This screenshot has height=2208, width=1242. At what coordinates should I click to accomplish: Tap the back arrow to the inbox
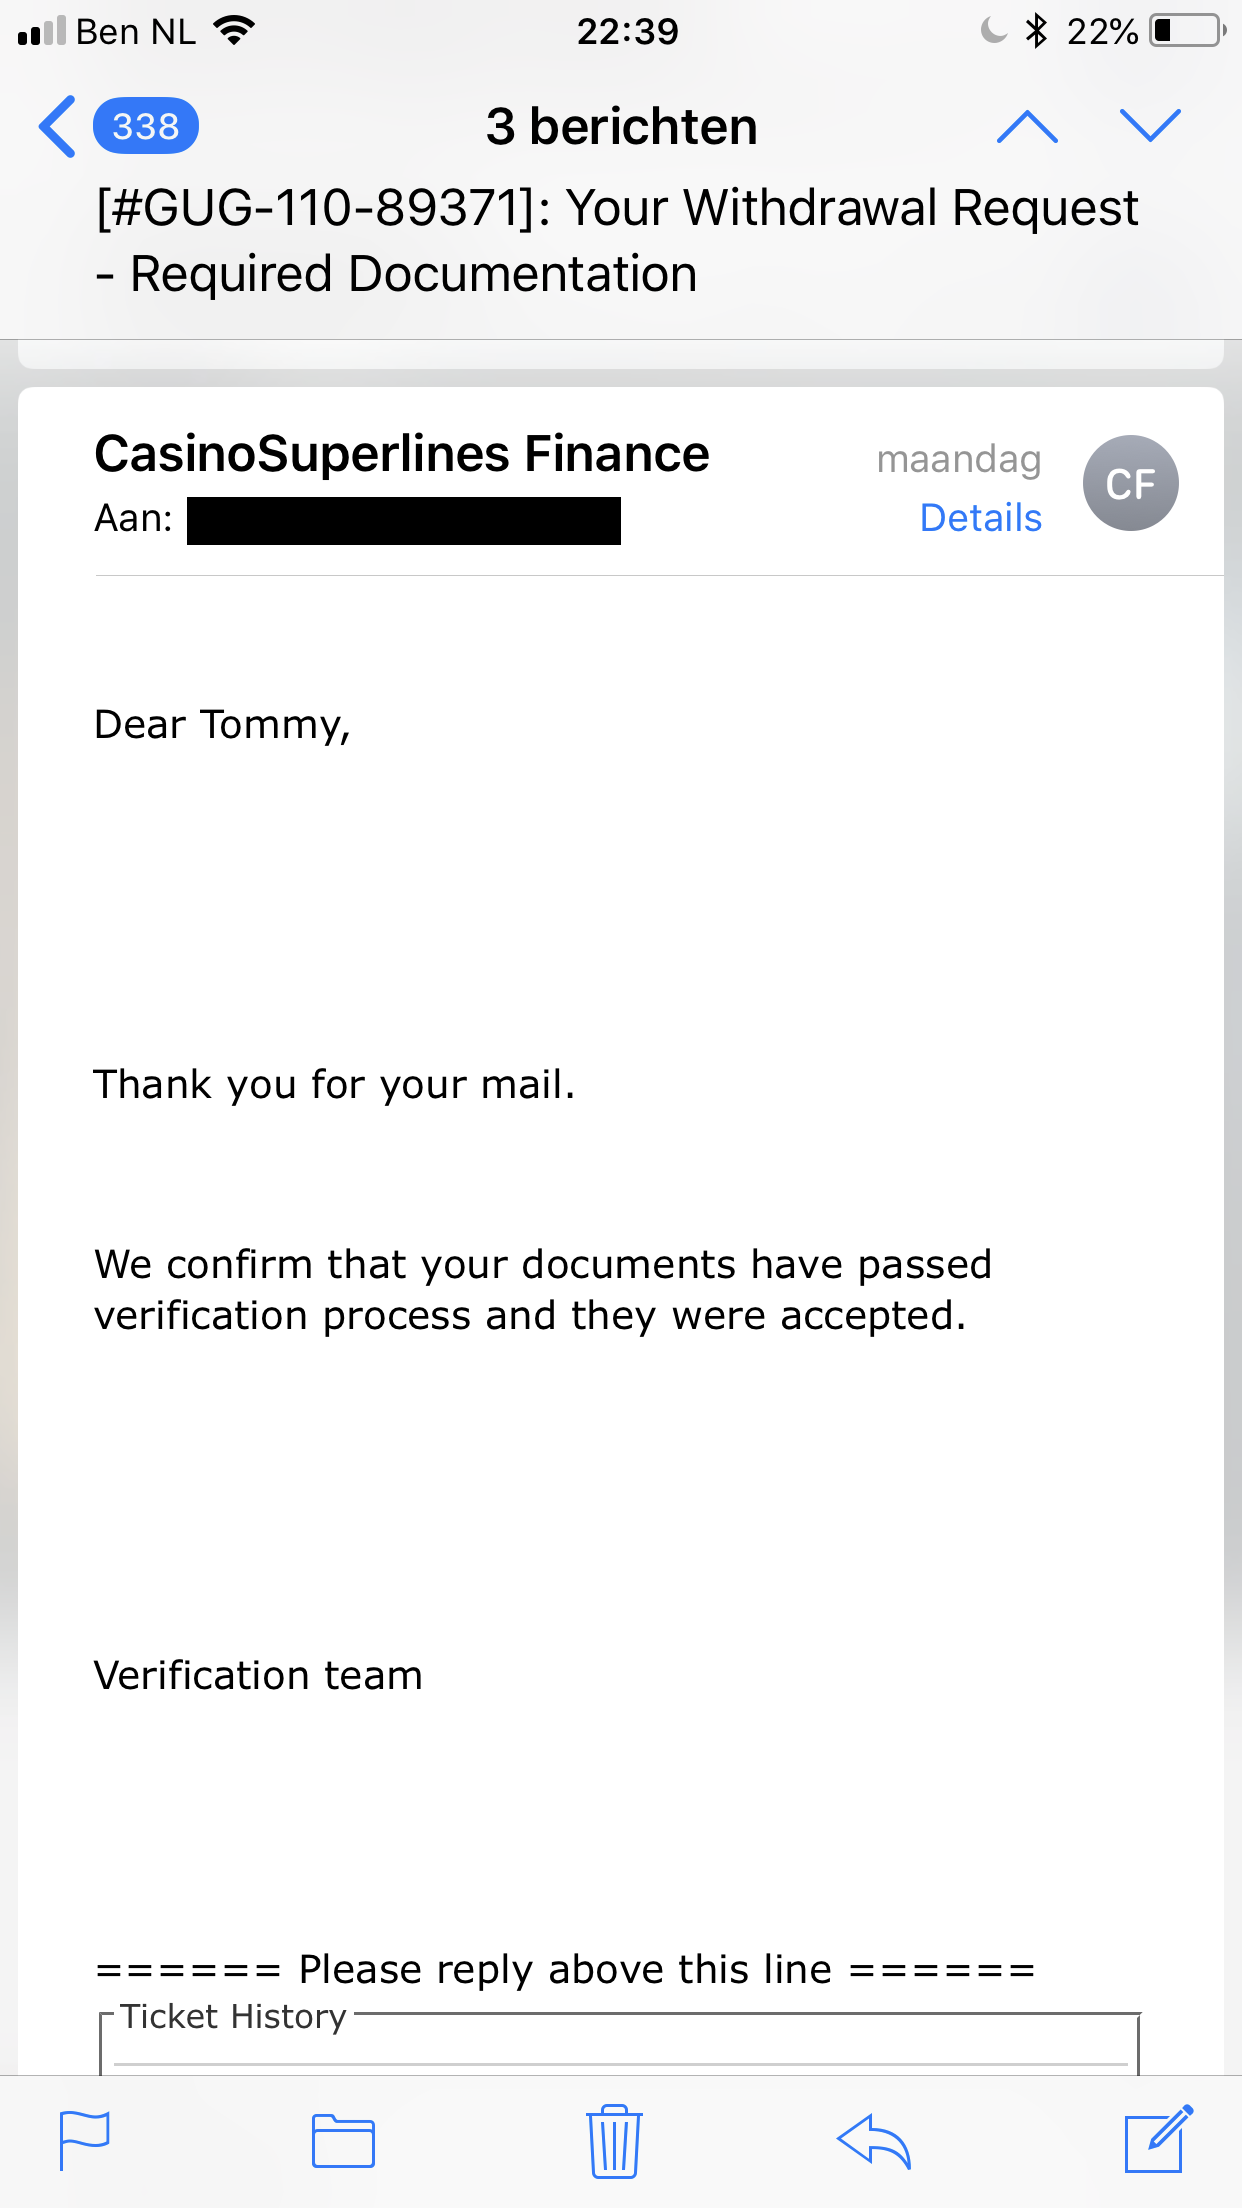[x=57, y=127]
